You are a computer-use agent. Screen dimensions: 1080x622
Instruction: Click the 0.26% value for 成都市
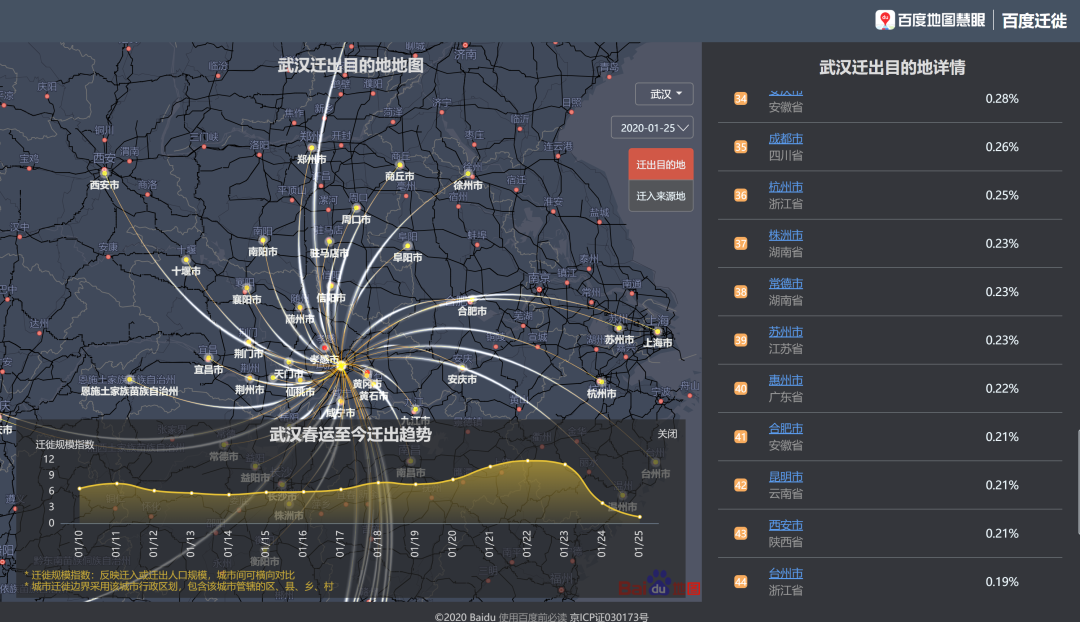click(x=1001, y=147)
